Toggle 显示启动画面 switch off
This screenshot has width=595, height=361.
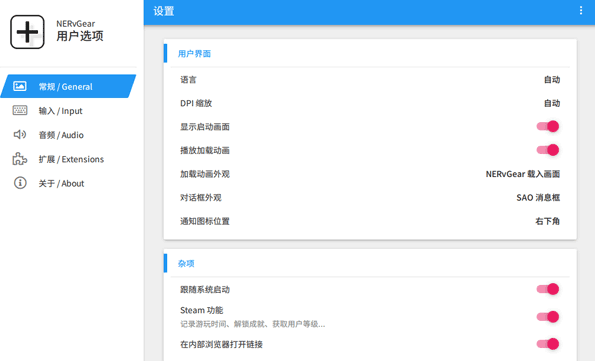548,126
